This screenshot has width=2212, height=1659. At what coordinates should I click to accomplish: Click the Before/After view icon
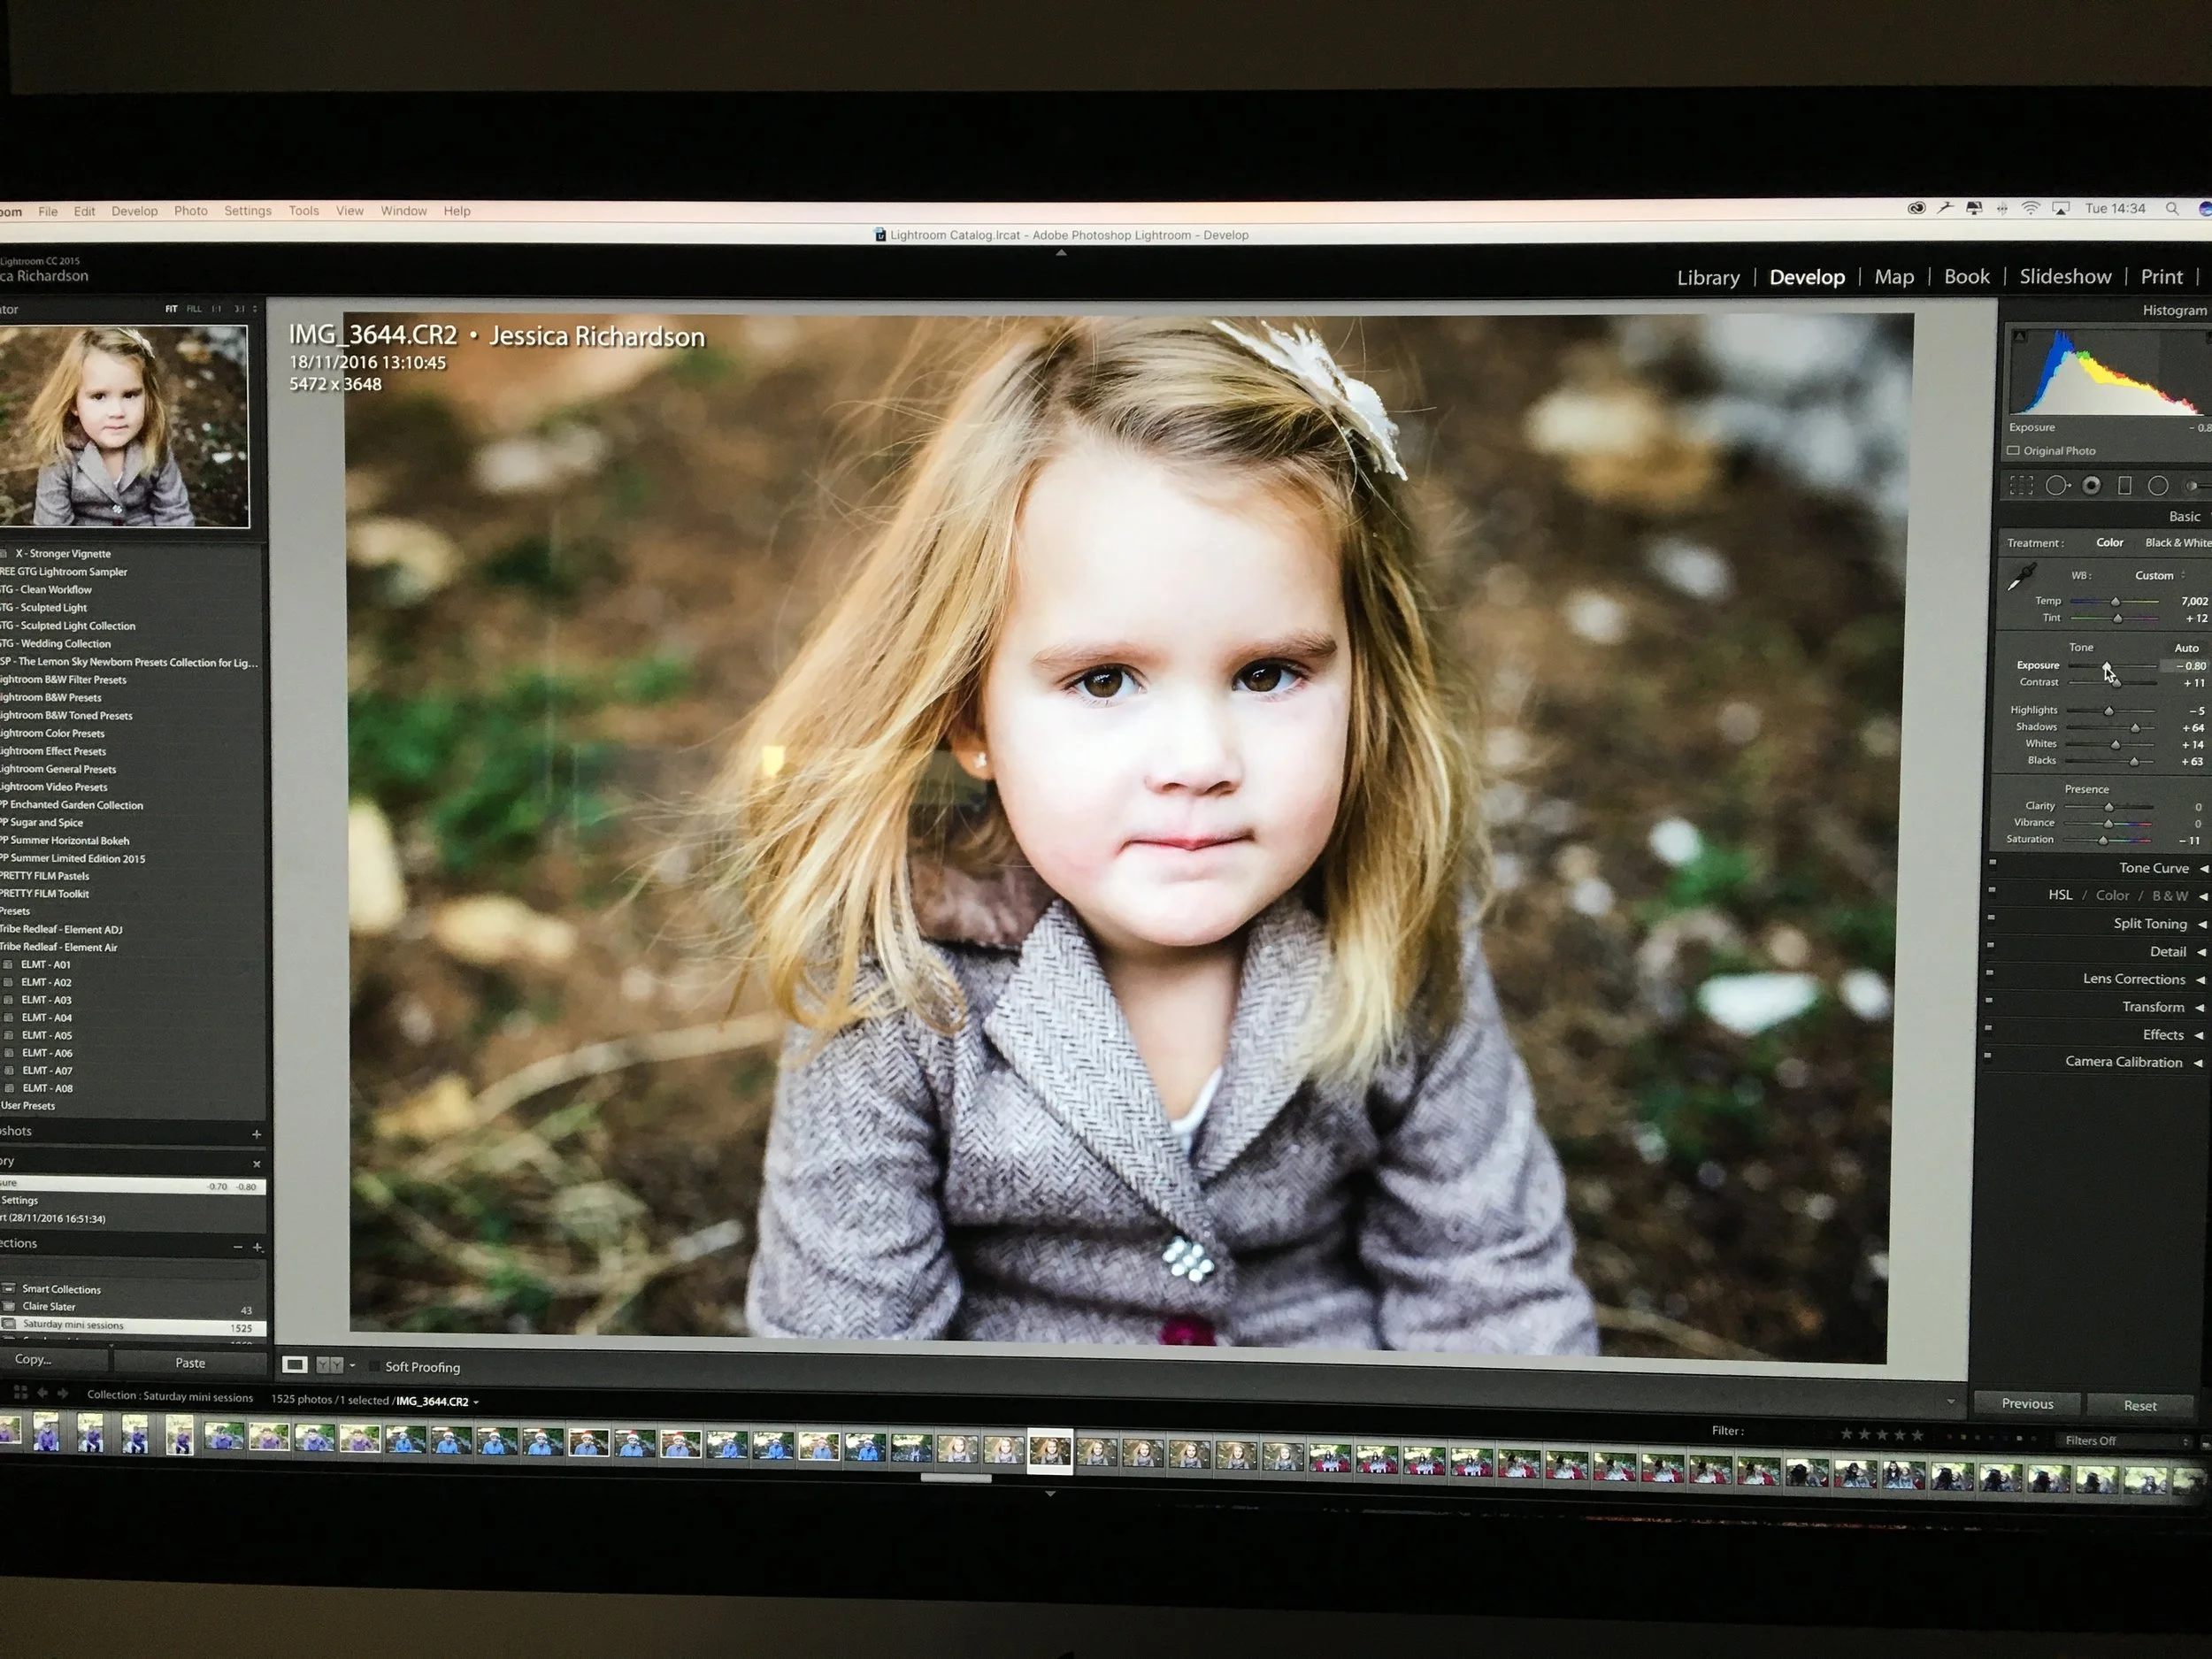(x=329, y=1365)
